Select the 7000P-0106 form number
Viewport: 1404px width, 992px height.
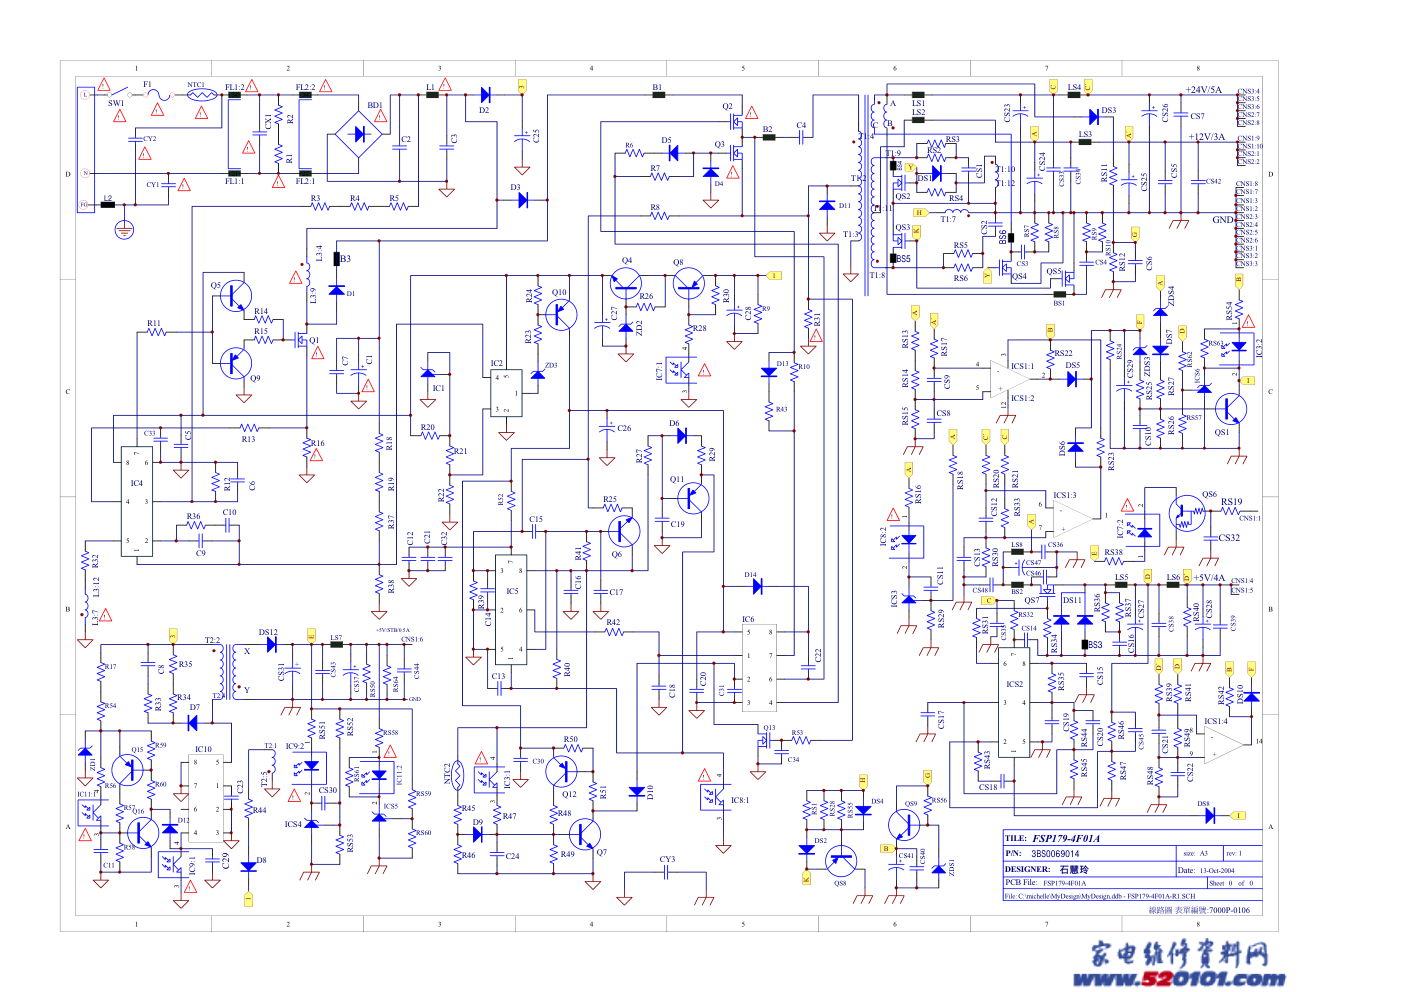[x=1229, y=911]
